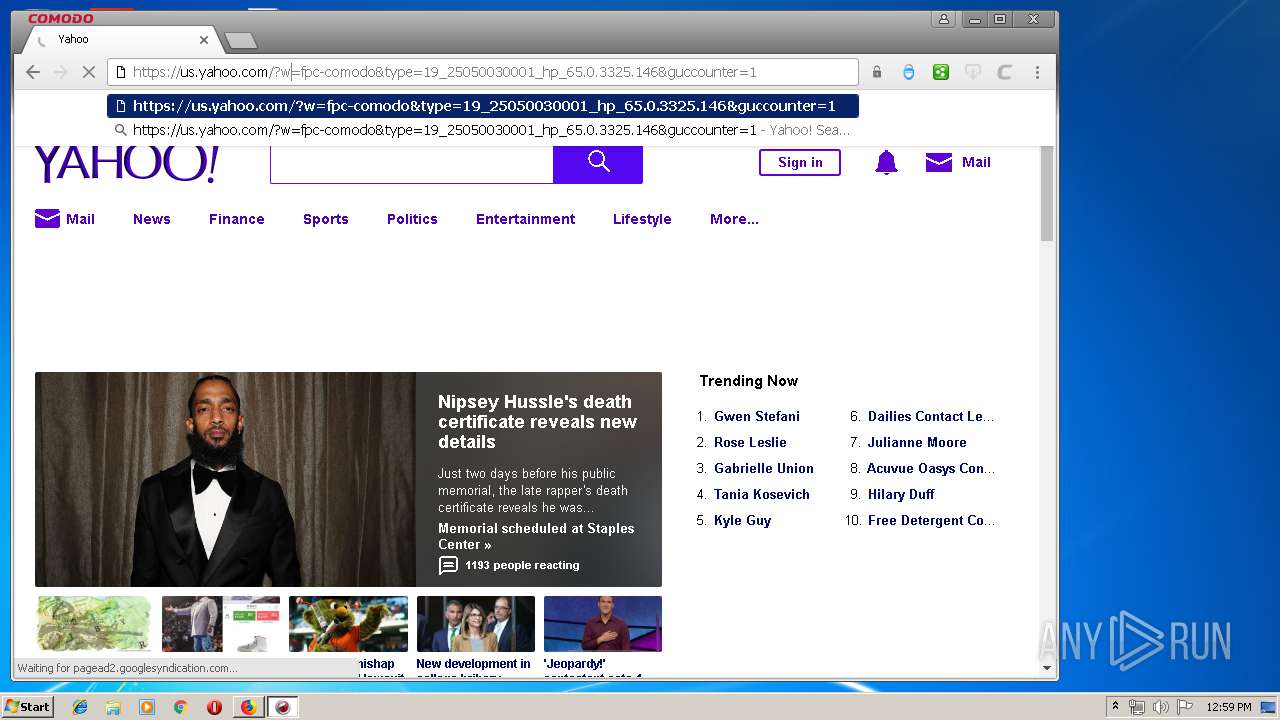Screen dimensions: 1280x720
Task: Go to the Entertainment section
Action: tap(526, 219)
